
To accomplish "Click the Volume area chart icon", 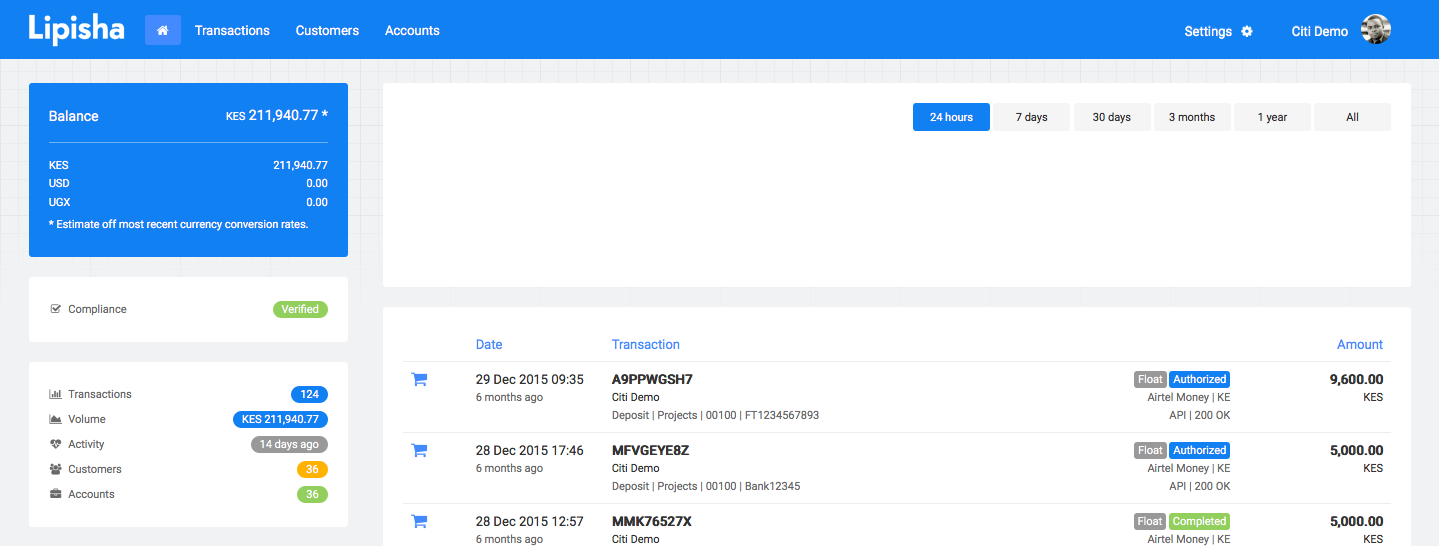I will 56,419.
